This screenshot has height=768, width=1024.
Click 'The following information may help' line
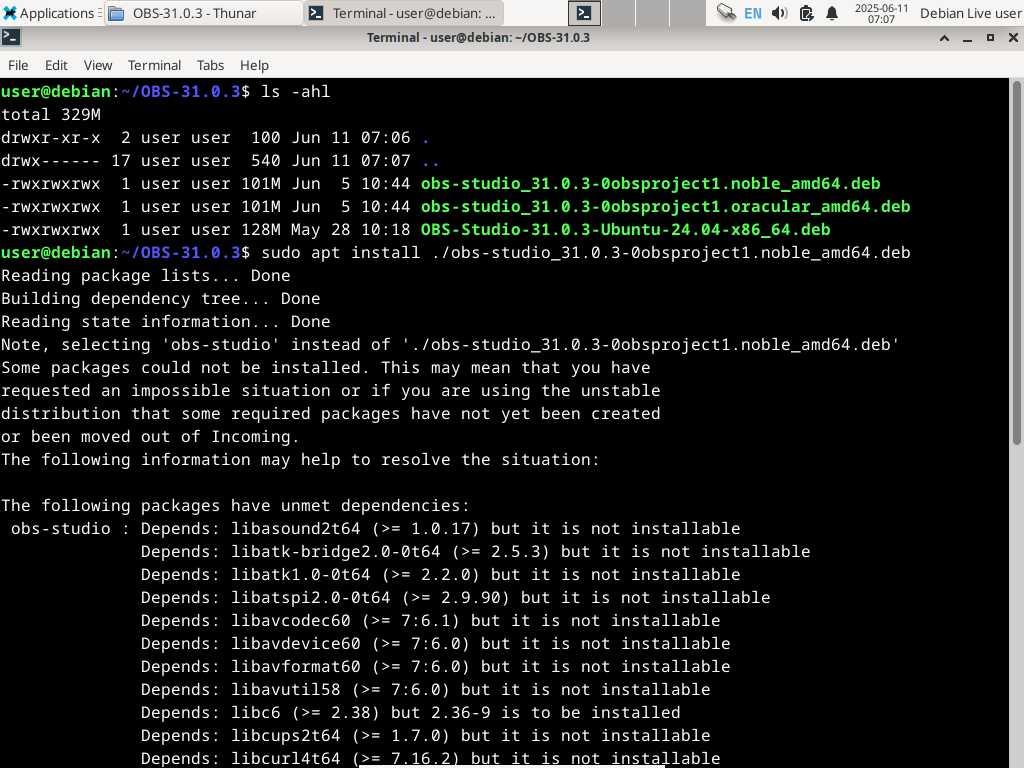(300, 459)
